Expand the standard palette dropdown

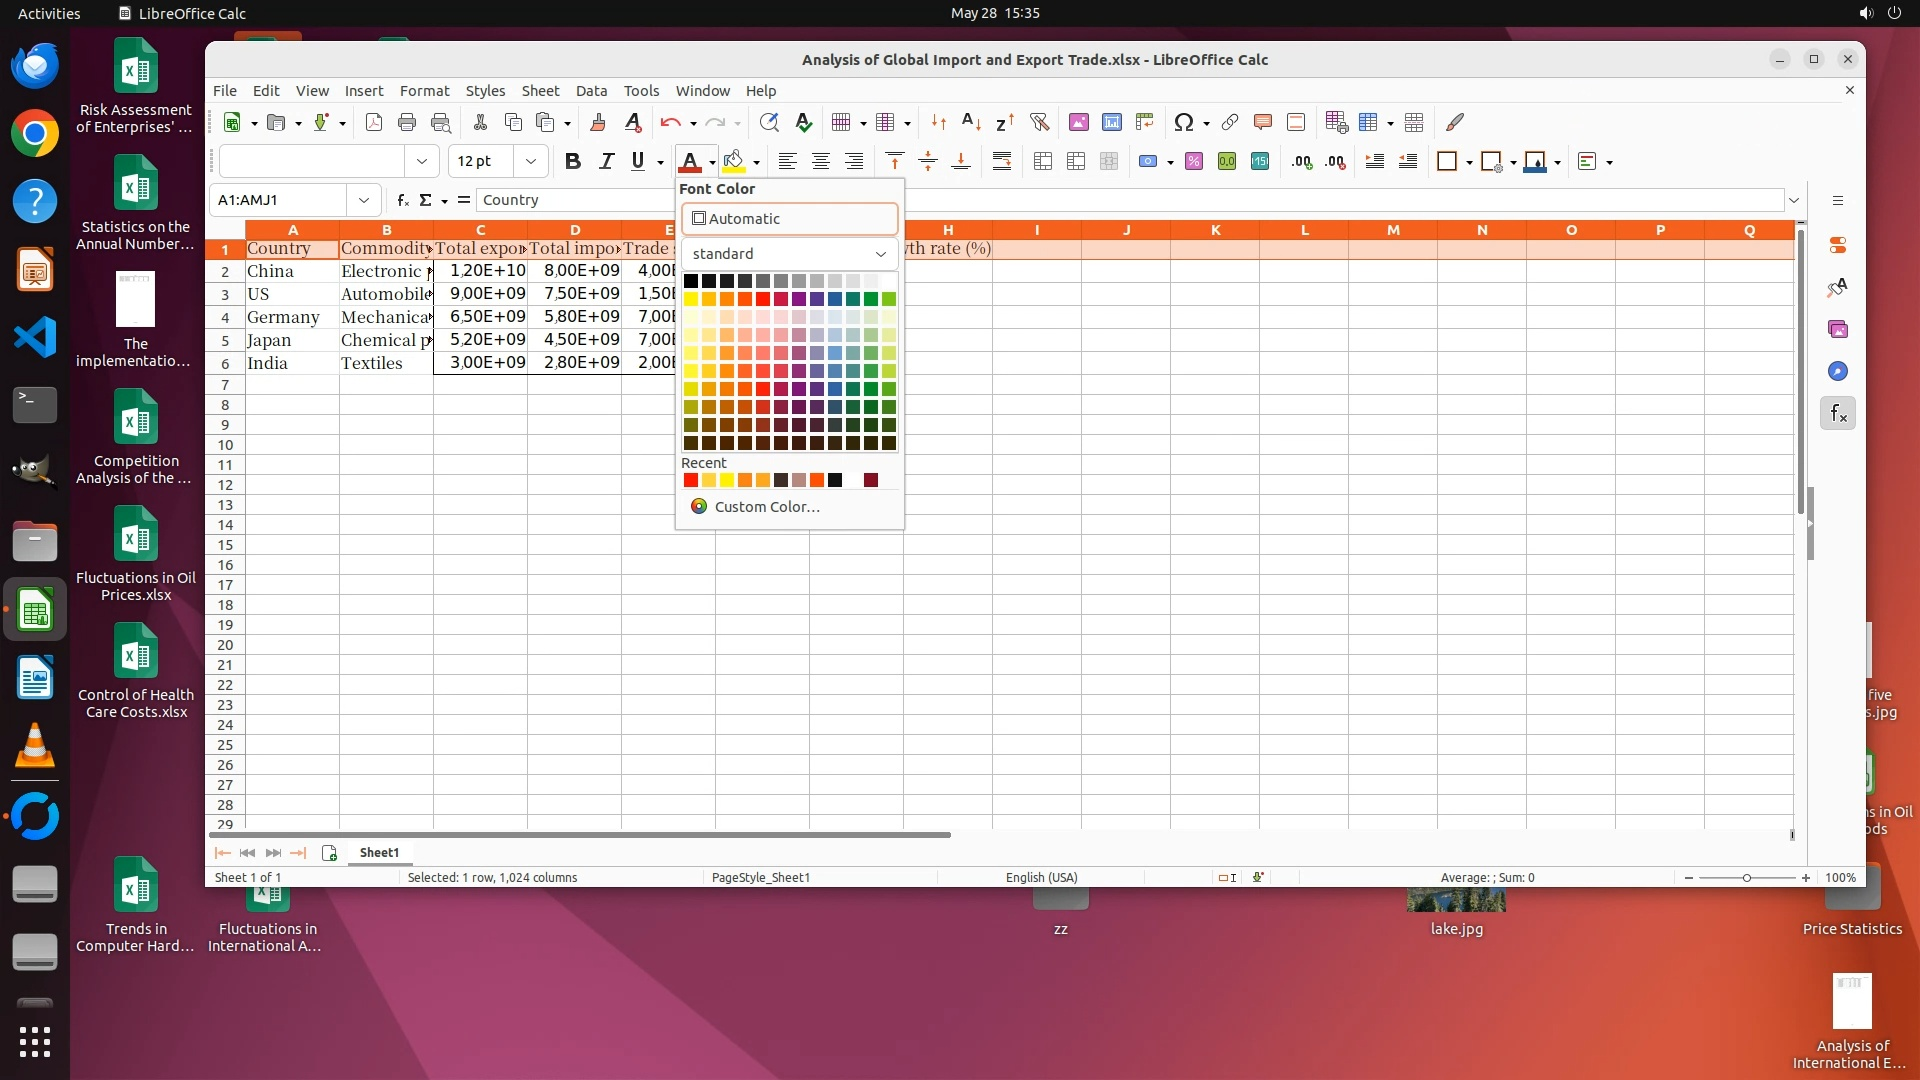pyautogui.click(x=880, y=254)
